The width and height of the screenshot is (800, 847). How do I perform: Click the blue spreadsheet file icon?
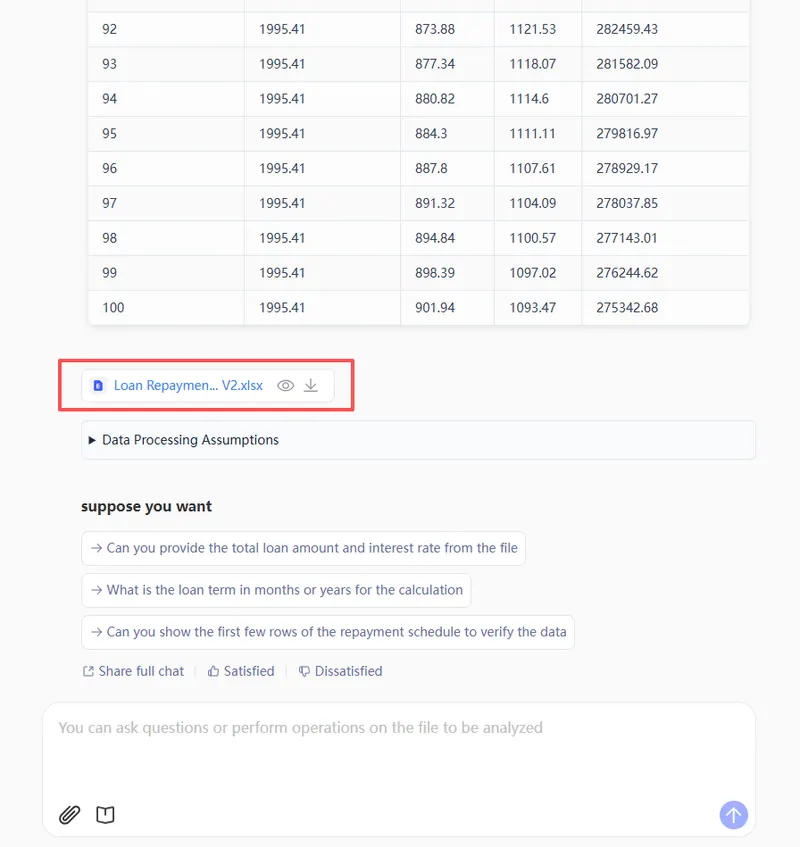(x=98, y=385)
